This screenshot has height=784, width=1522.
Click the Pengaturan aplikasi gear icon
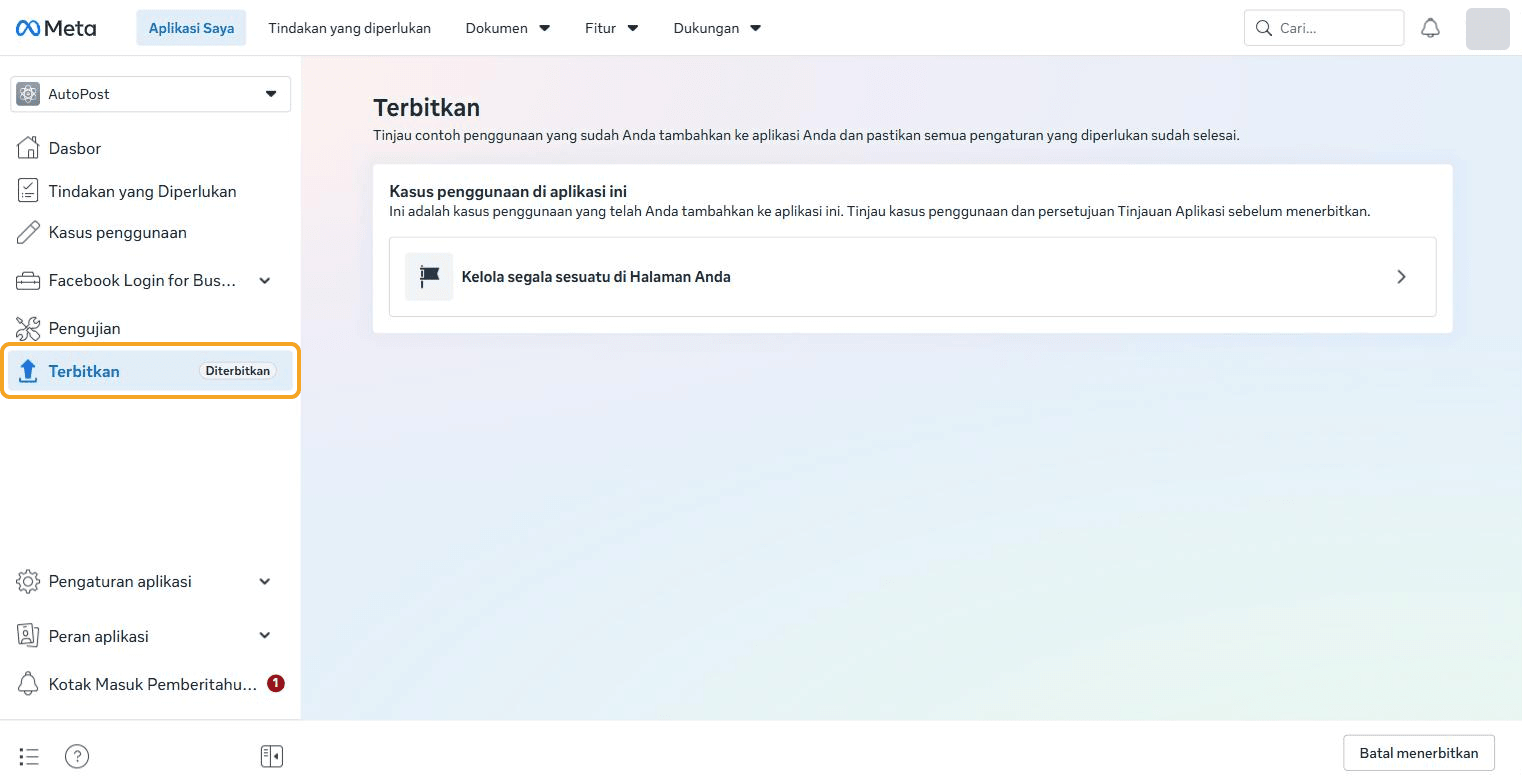point(28,582)
